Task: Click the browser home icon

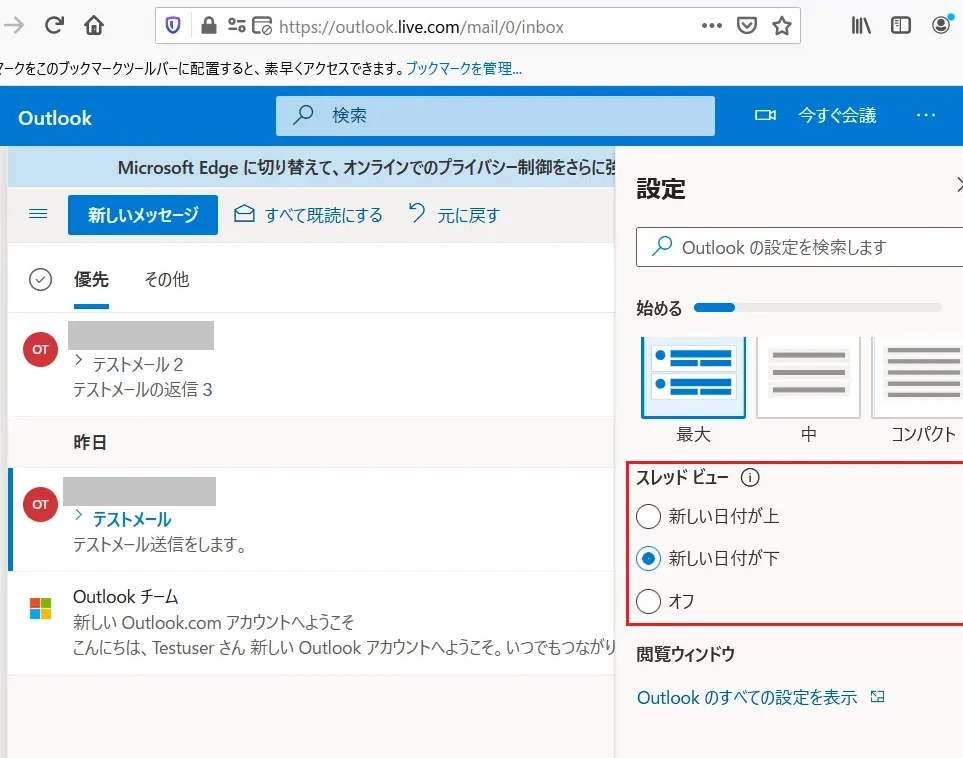Action: point(94,26)
